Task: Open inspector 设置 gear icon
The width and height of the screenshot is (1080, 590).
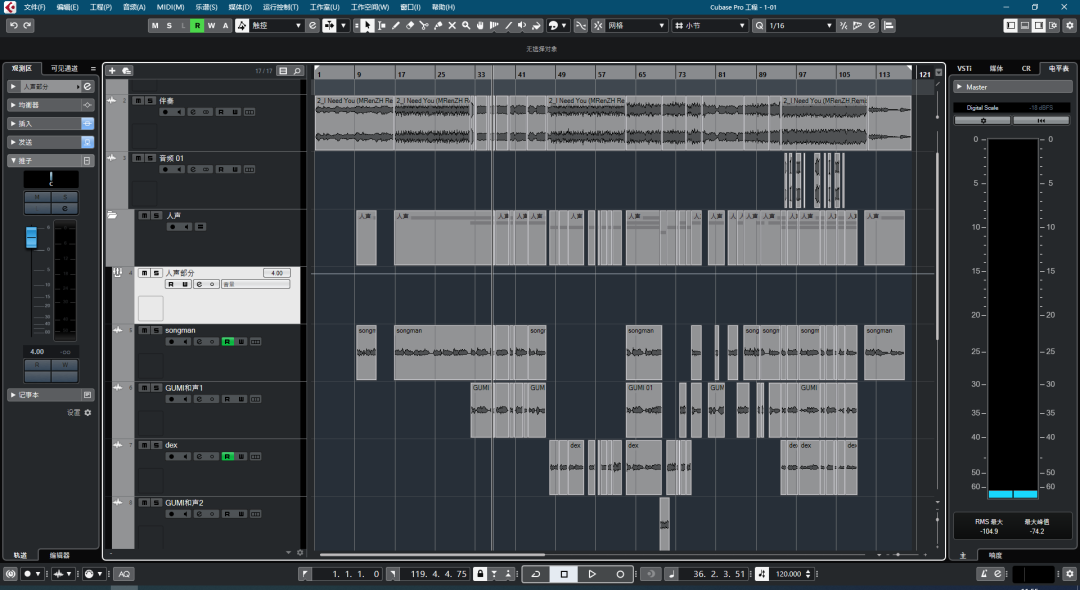Action: 87,412
